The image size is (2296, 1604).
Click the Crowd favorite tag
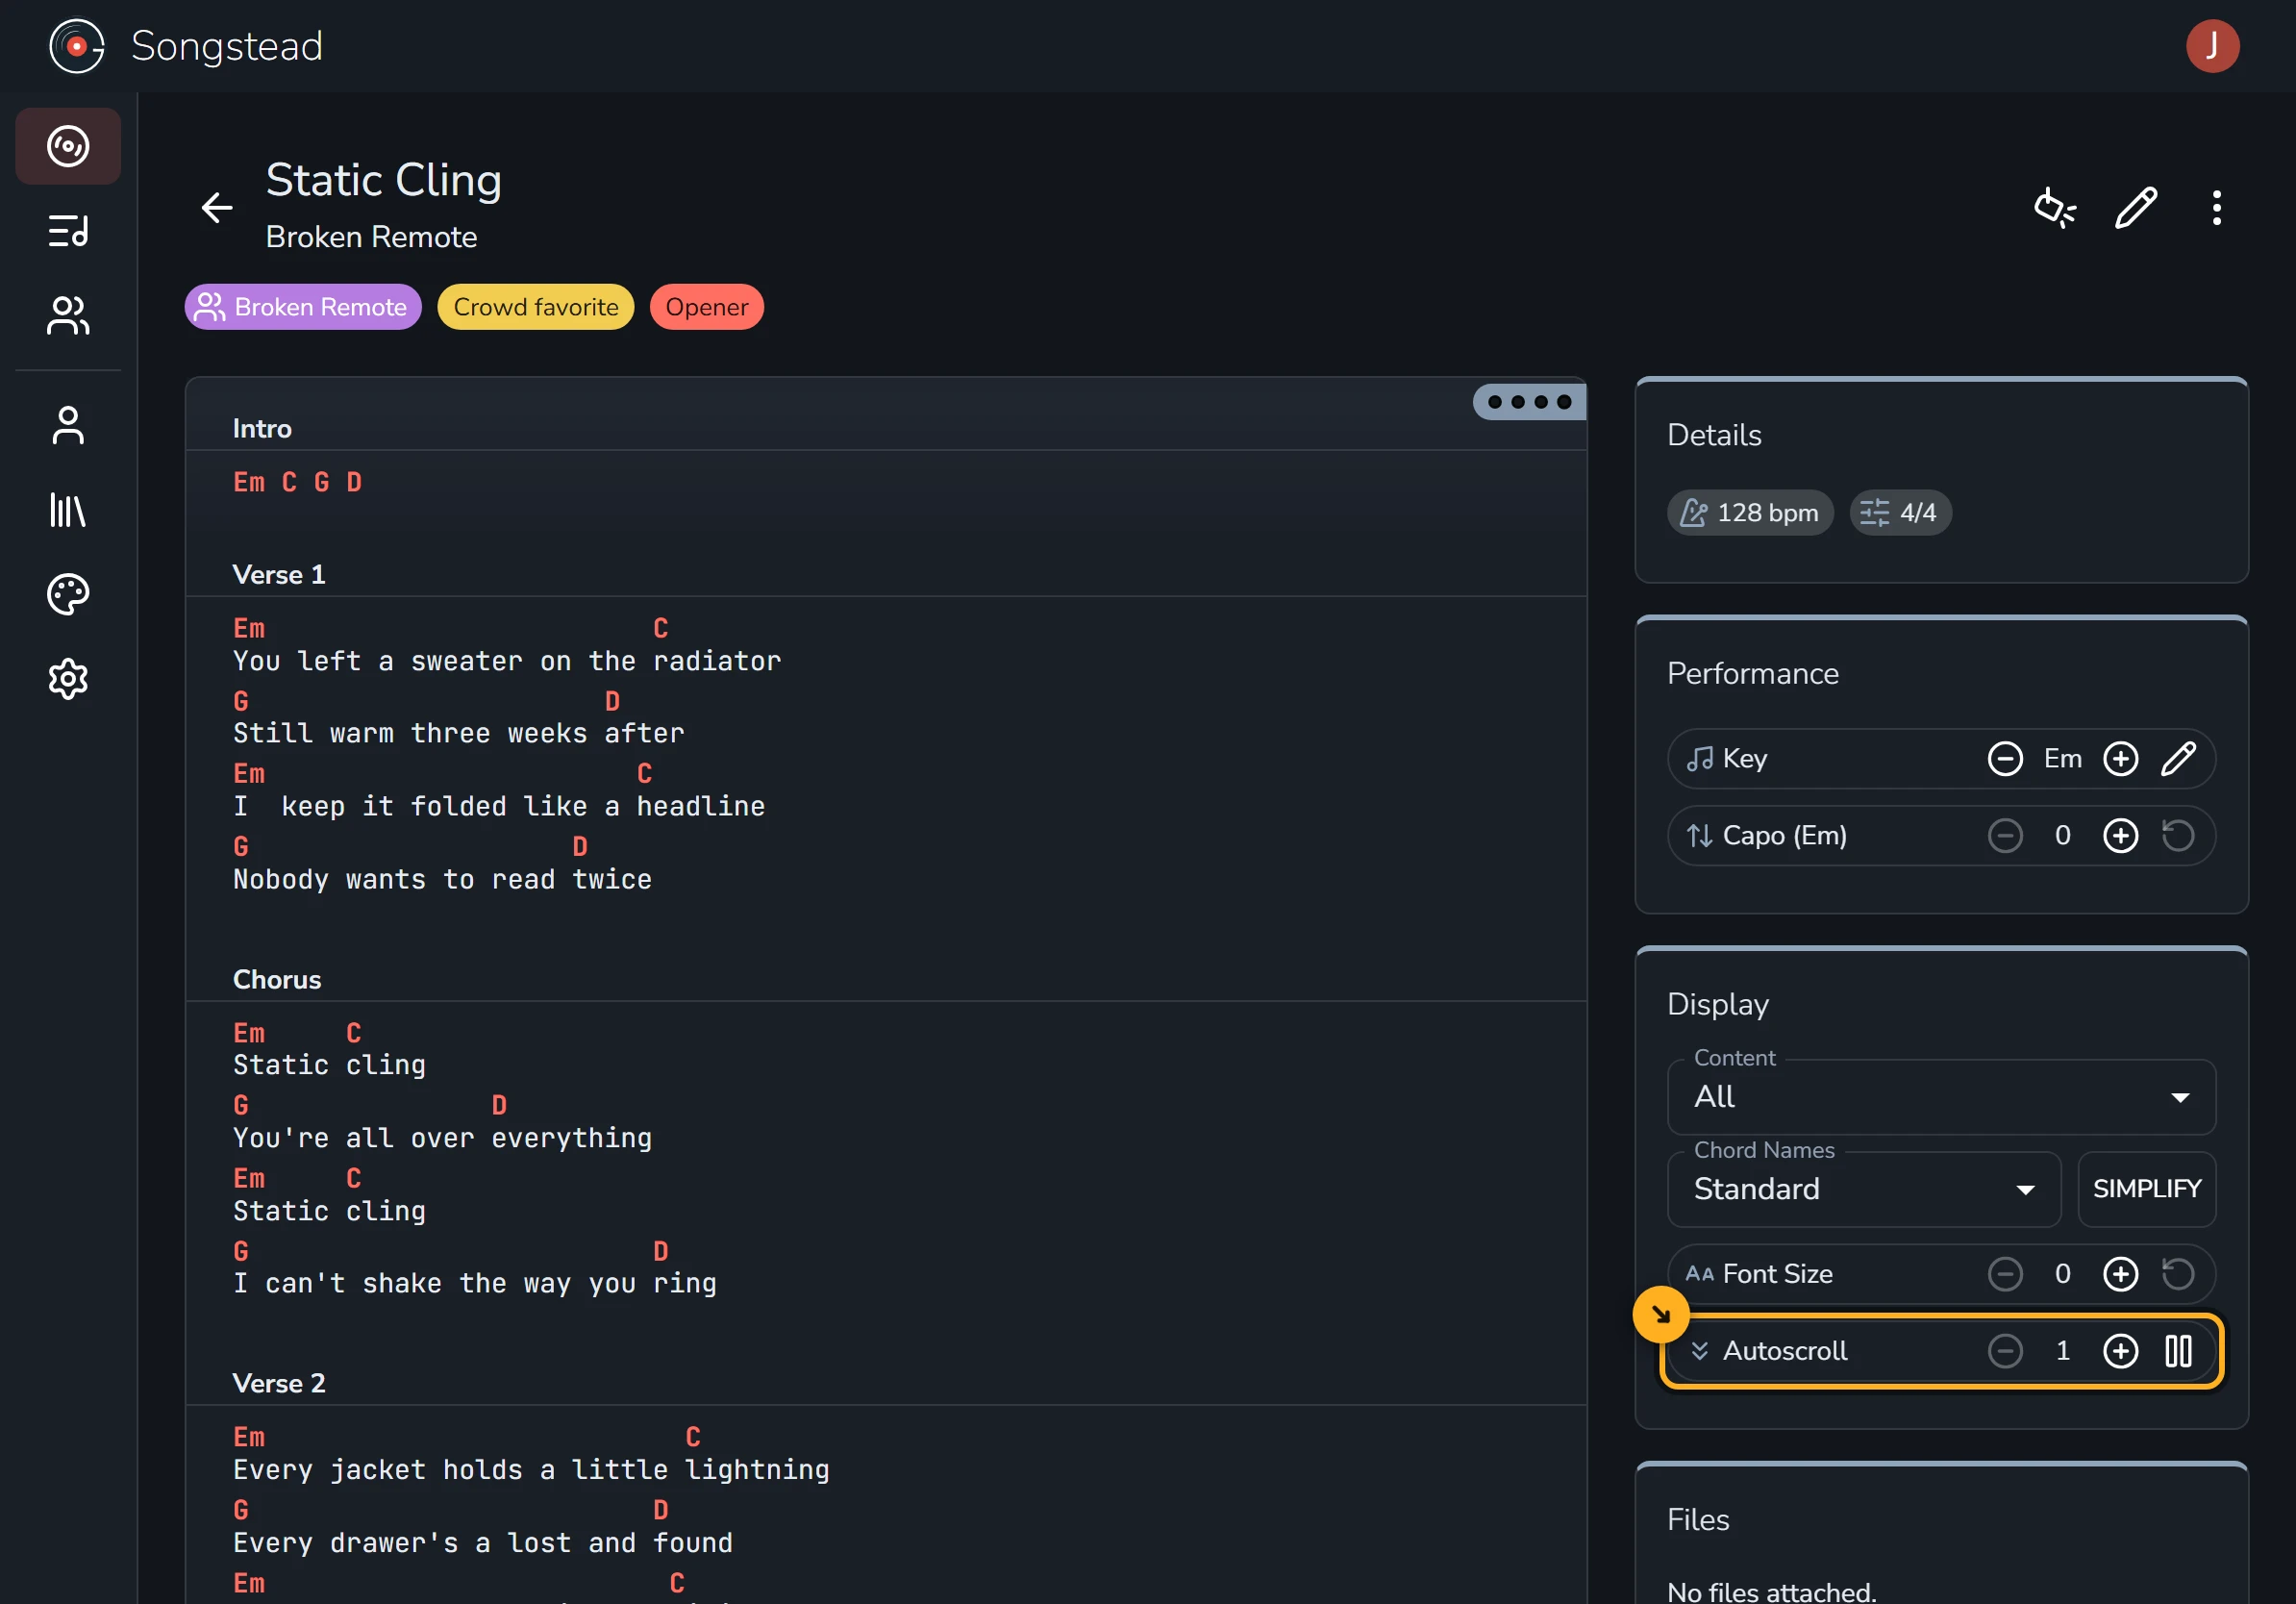(x=536, y=307)
